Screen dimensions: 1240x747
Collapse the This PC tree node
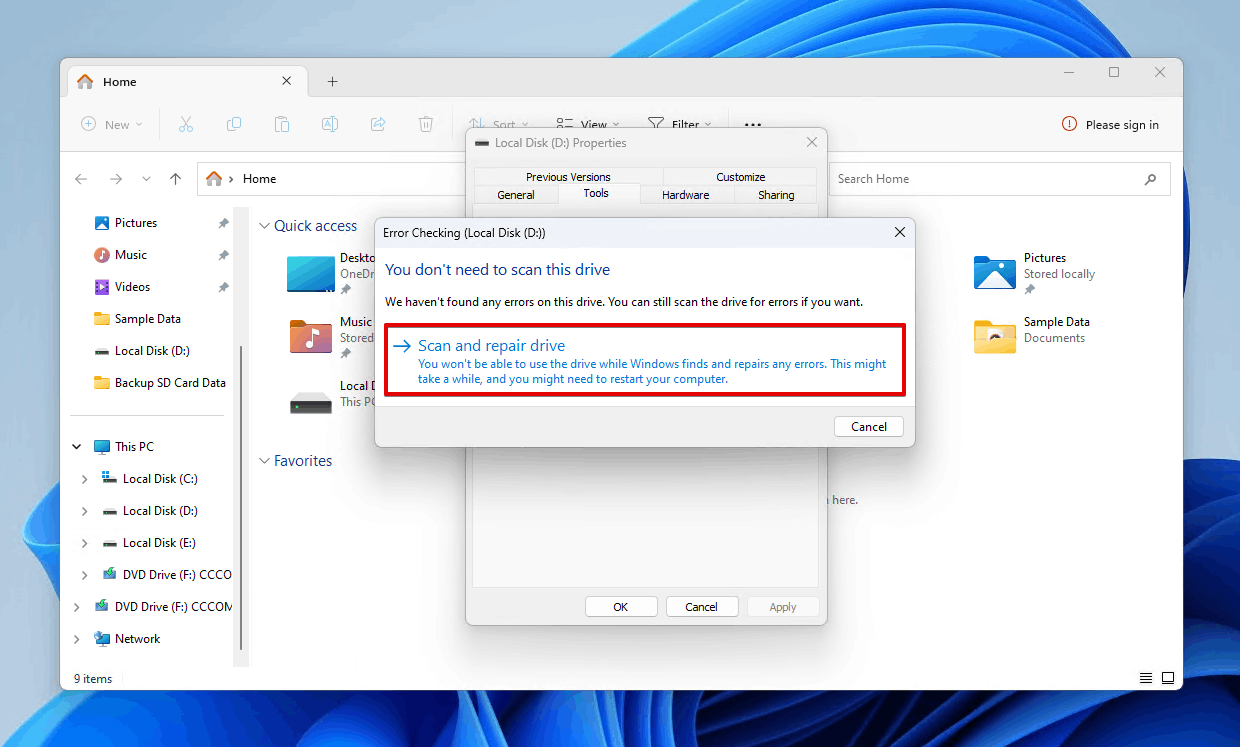[77, 447]
